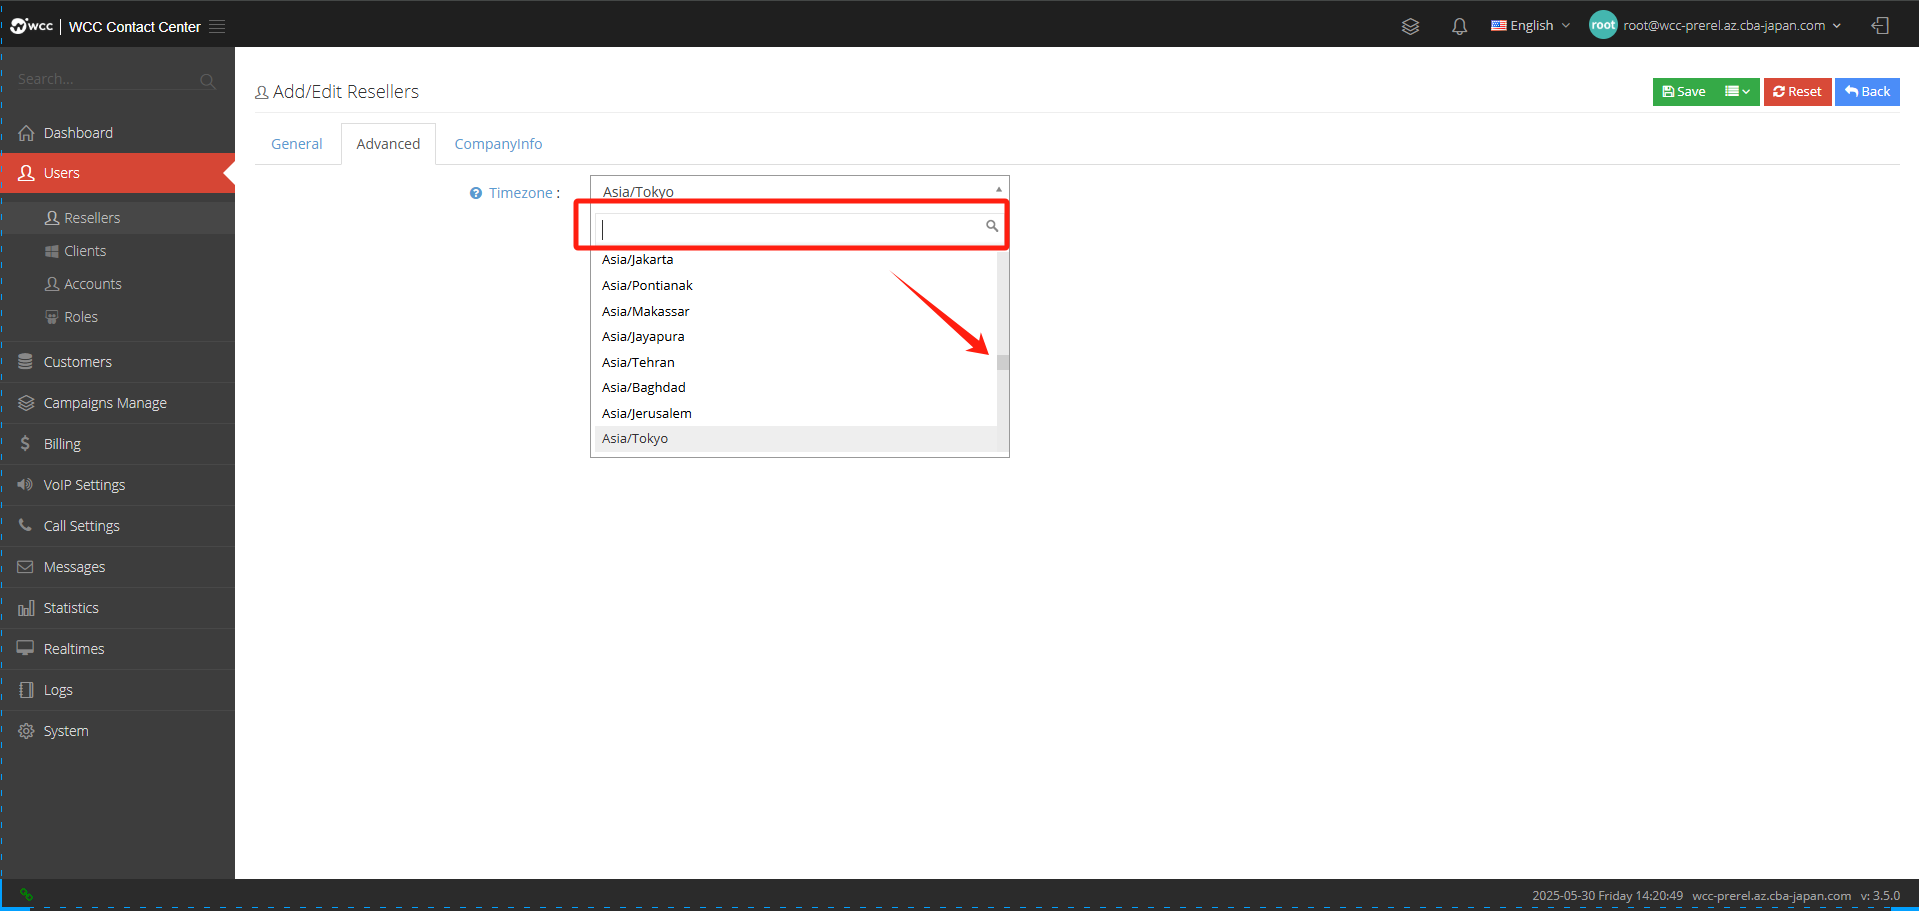Image resolution: width=1919 pixels, height=911 pixels.
Task: Open the notifications bell icon
Action: click(x=1459, y=26)
